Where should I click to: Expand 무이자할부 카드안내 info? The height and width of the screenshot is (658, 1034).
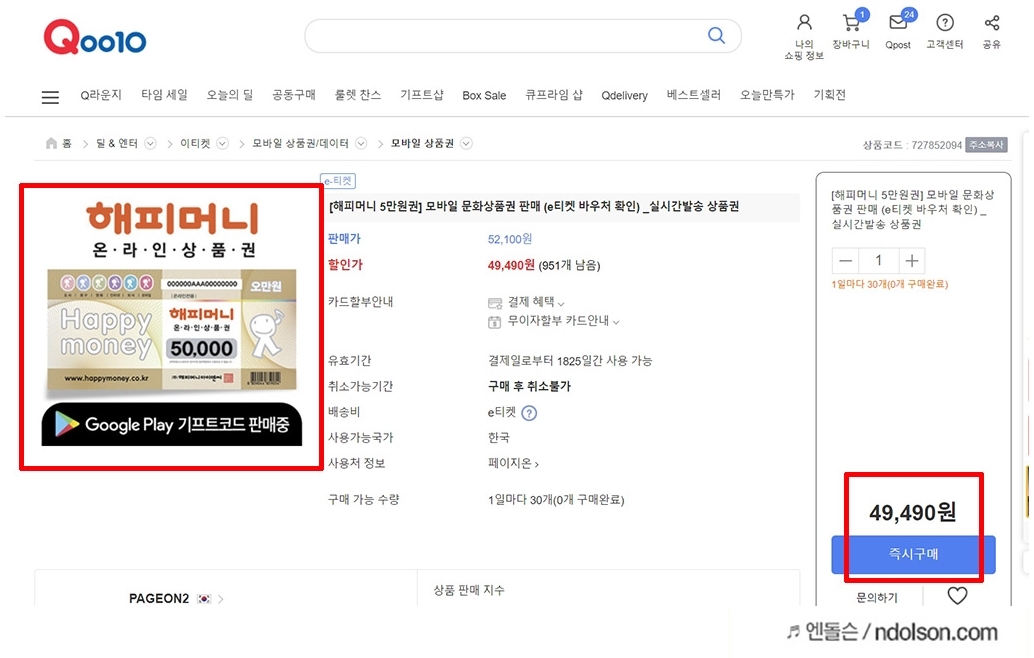click(553, 321)
